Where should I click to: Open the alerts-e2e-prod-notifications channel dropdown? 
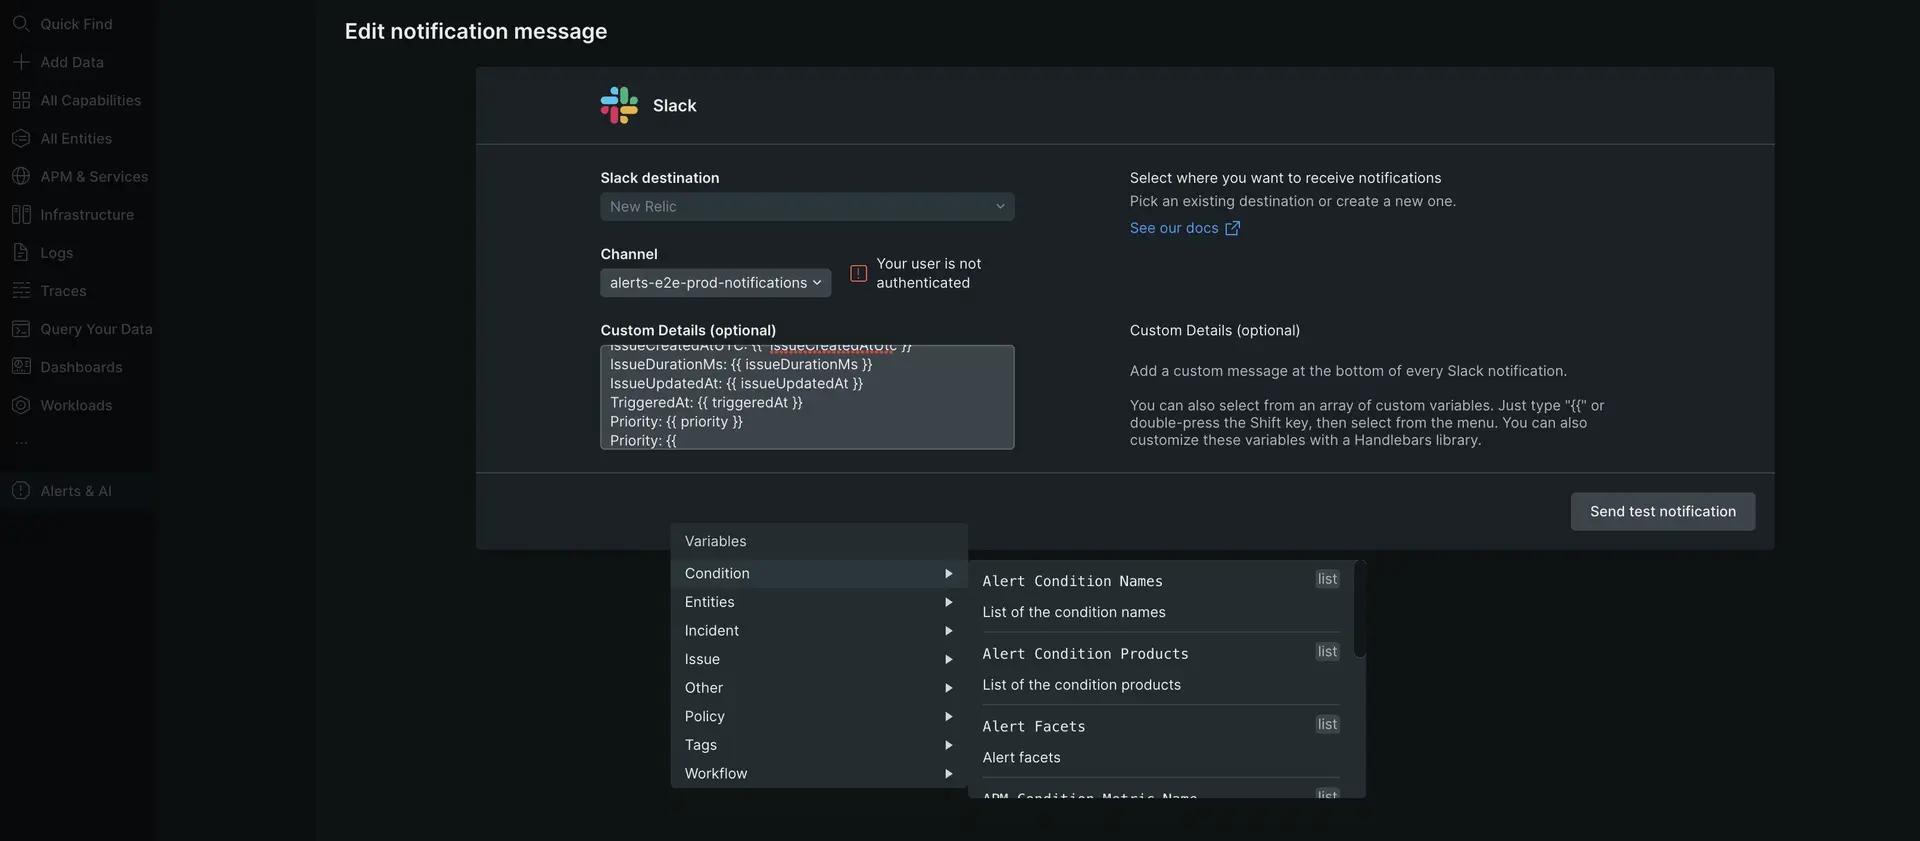pos(715,283)
